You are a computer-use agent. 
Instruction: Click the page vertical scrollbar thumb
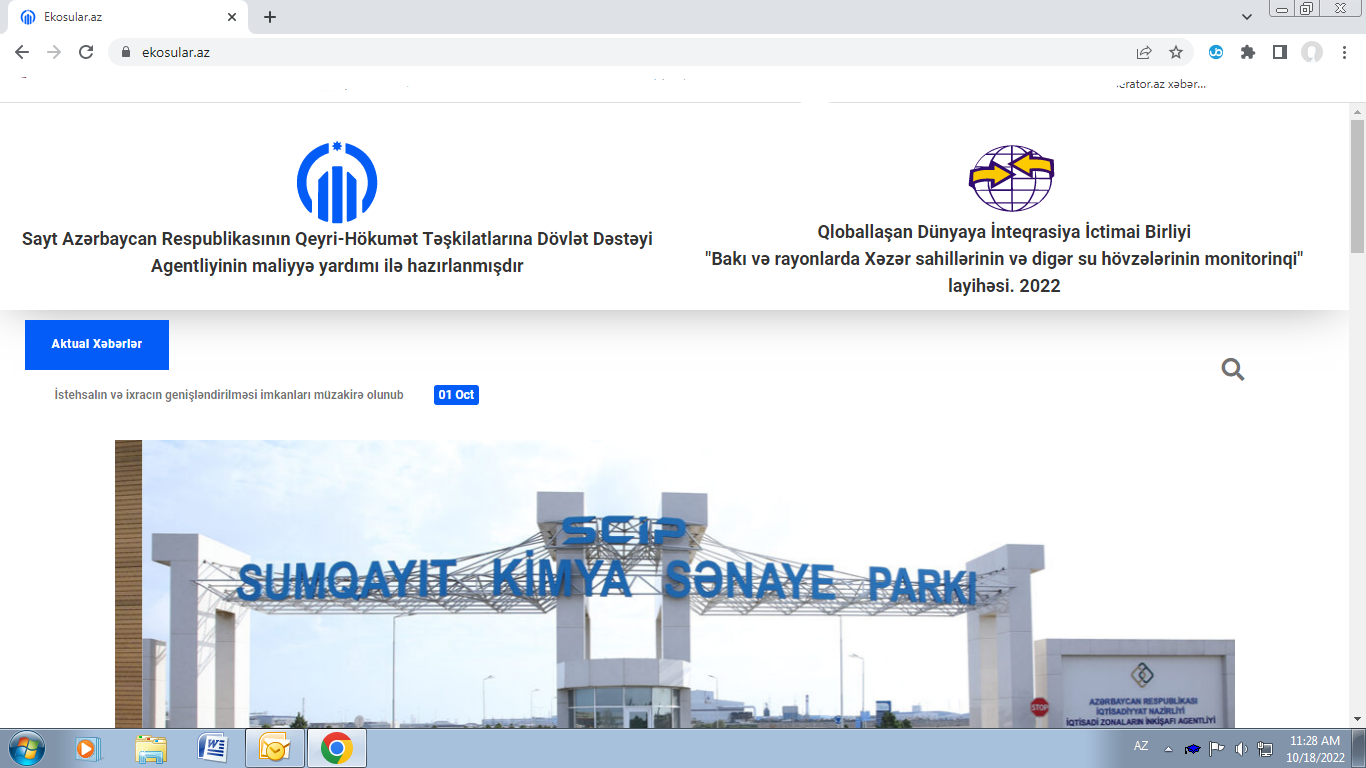coord(1357,180)
